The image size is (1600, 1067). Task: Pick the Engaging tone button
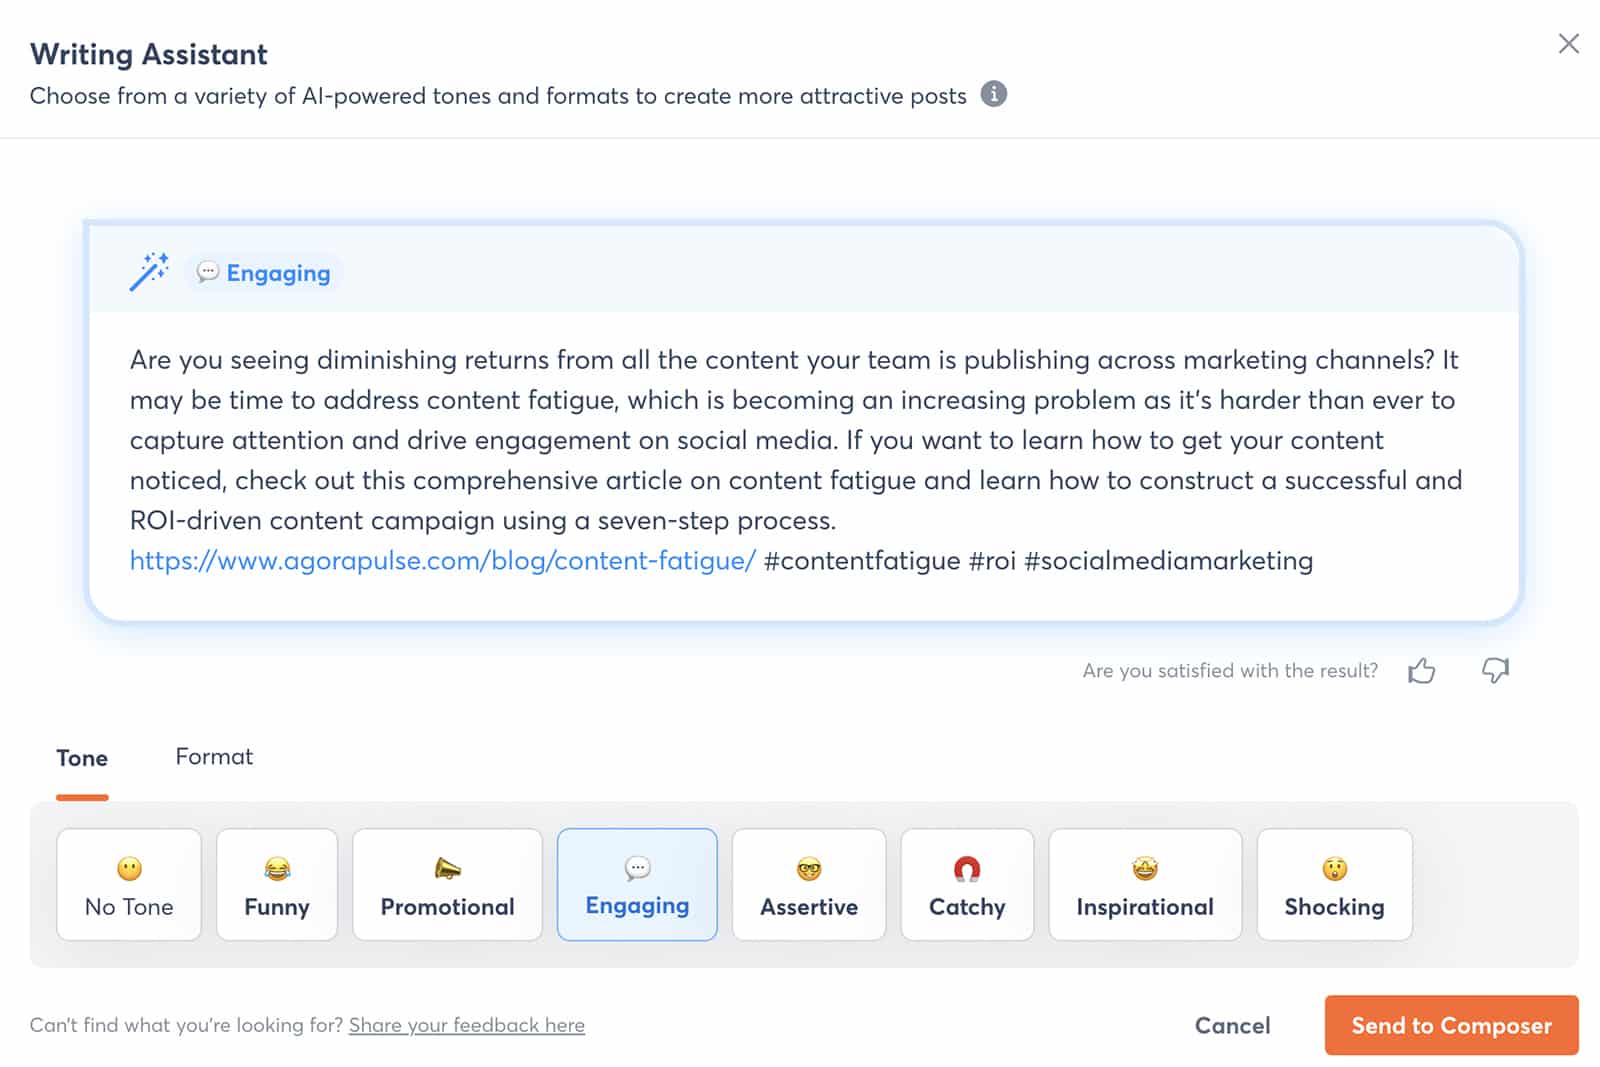click(637, 885)
